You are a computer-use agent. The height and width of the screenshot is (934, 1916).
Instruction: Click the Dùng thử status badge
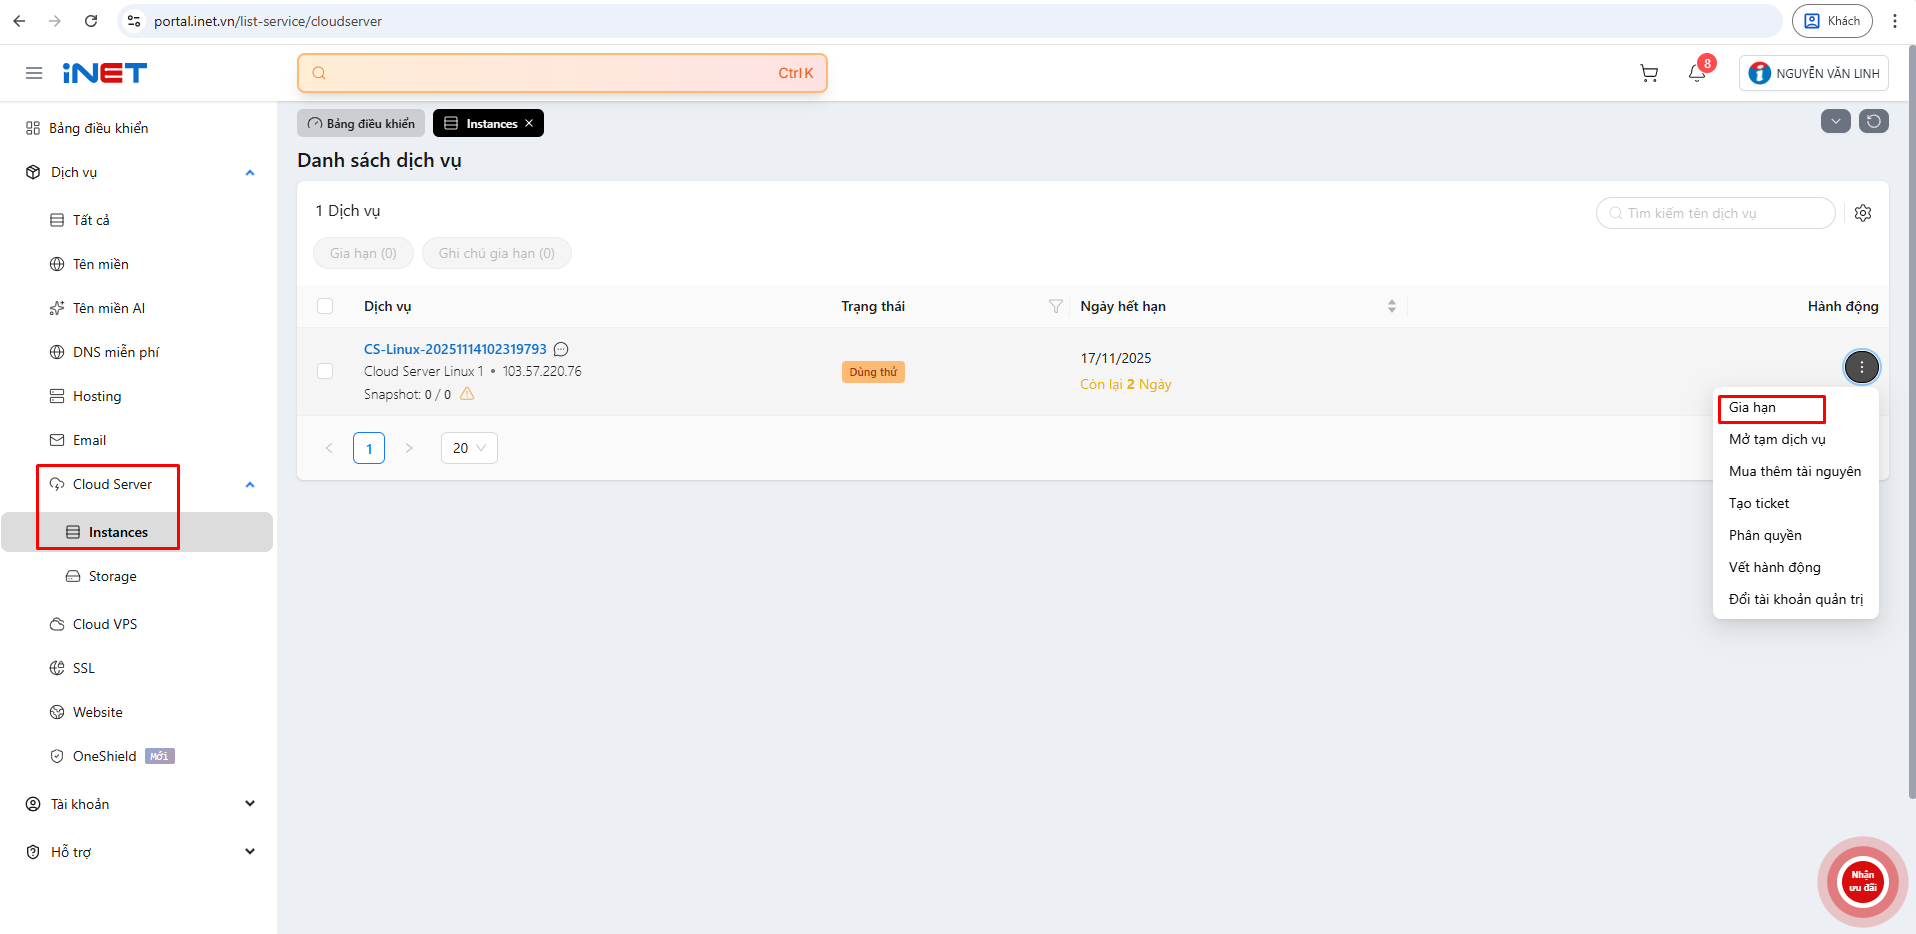click(873, 372)
